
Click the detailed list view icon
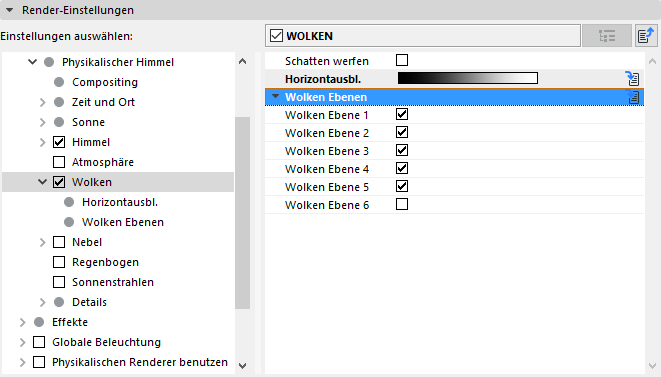coord(607,36)
